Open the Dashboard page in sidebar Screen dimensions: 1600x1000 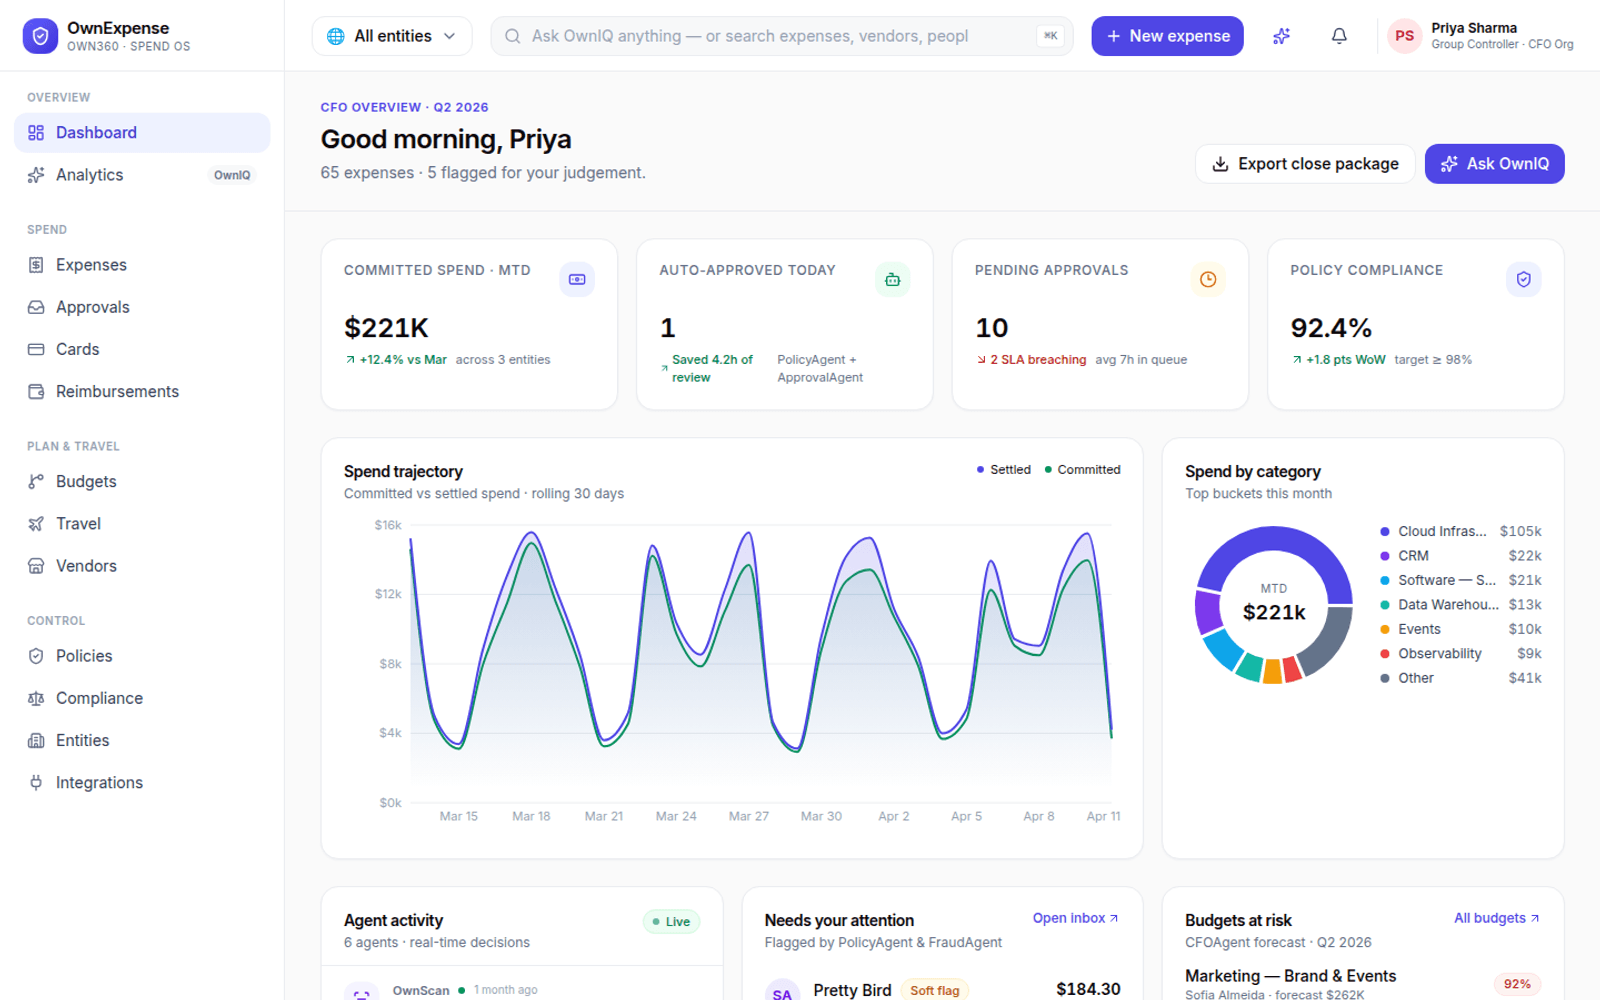tap(142, 133)
